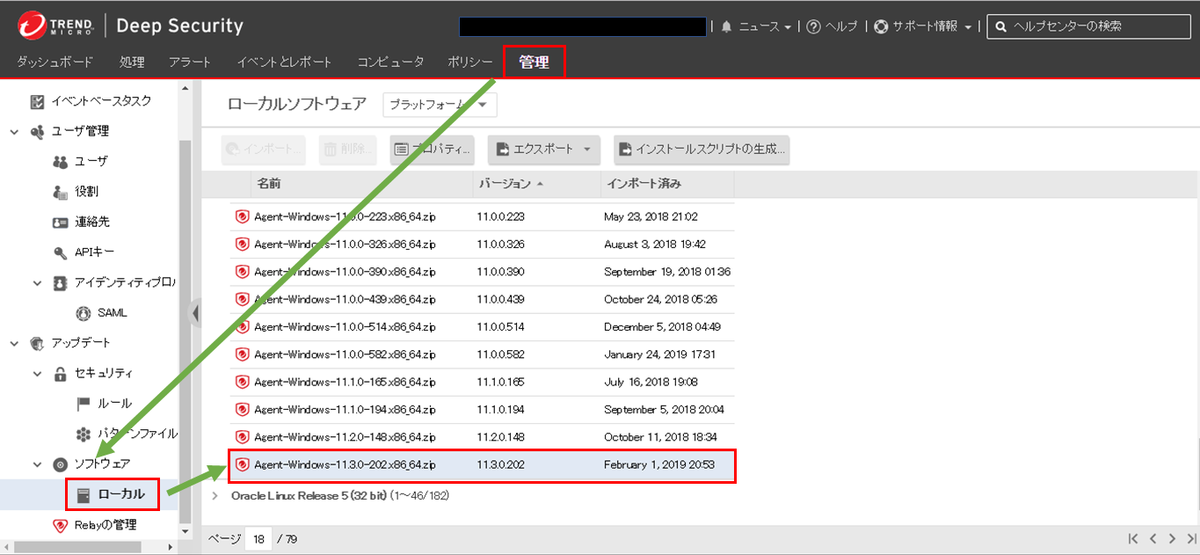Viewport: 1200px width, 555px height.
Task: Click the security rules flag icon
Action: click(x=83, y=404)
